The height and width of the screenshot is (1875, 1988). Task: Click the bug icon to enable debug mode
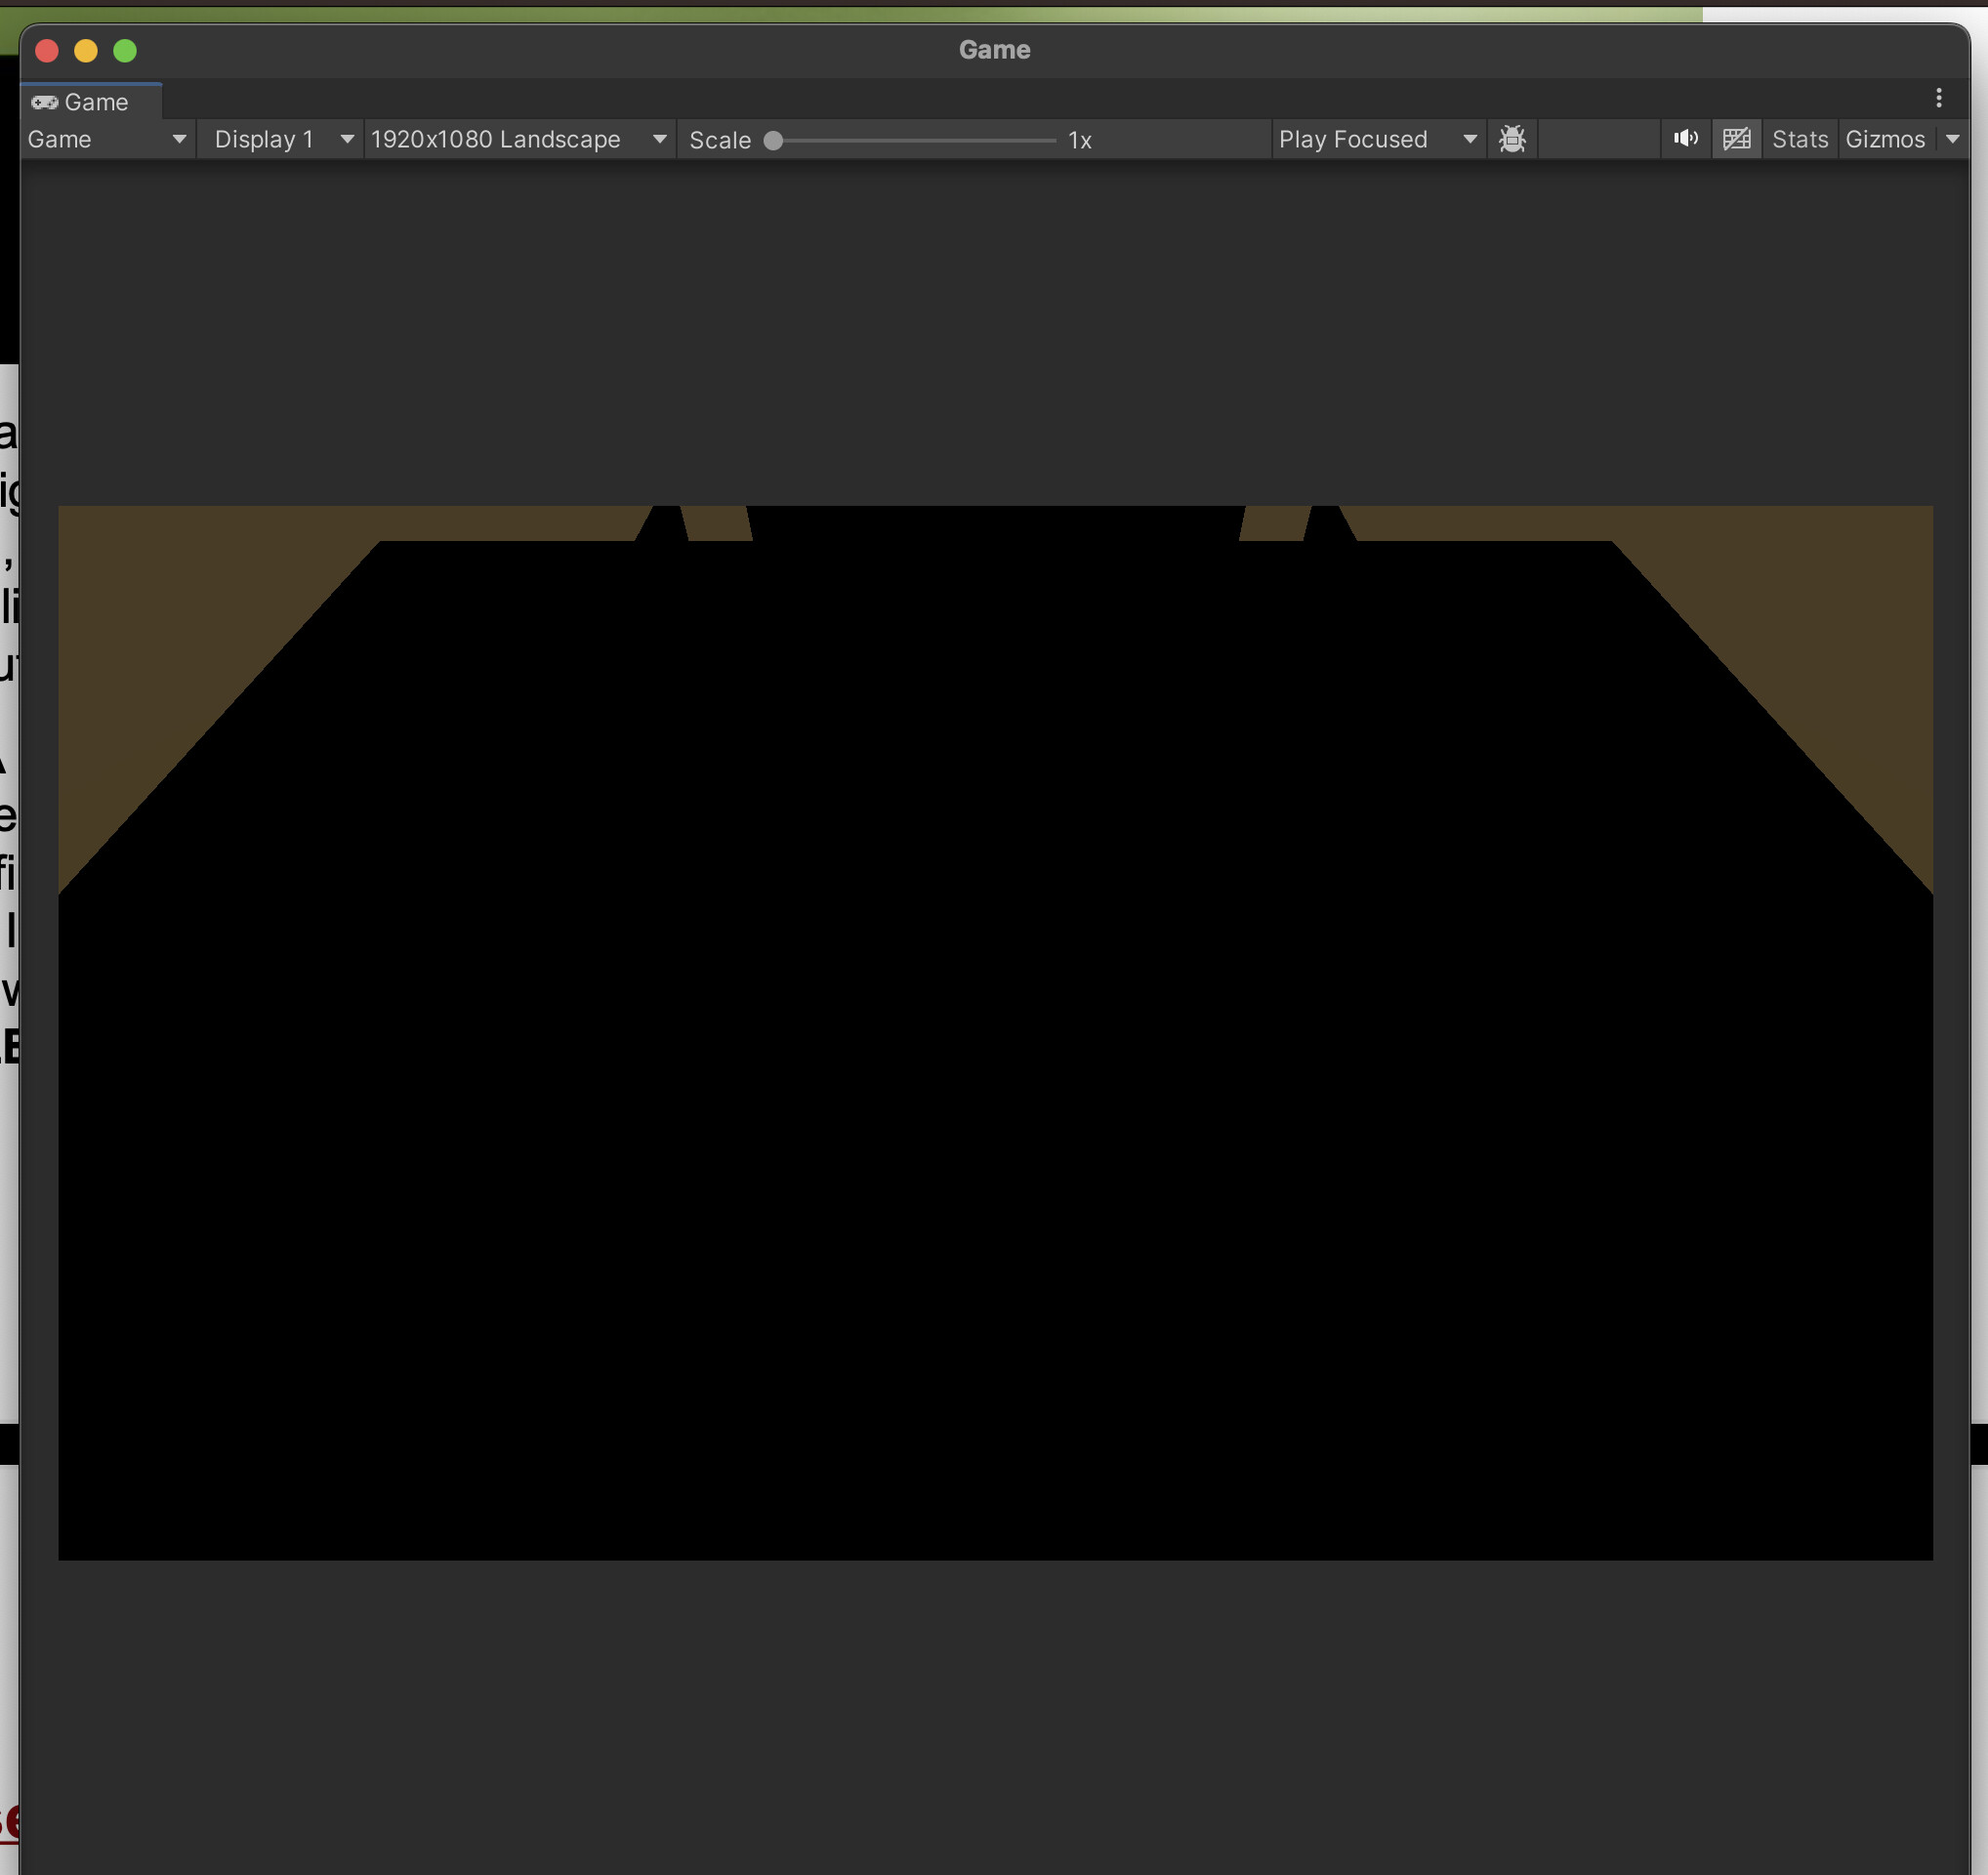tap(1512, 139)
